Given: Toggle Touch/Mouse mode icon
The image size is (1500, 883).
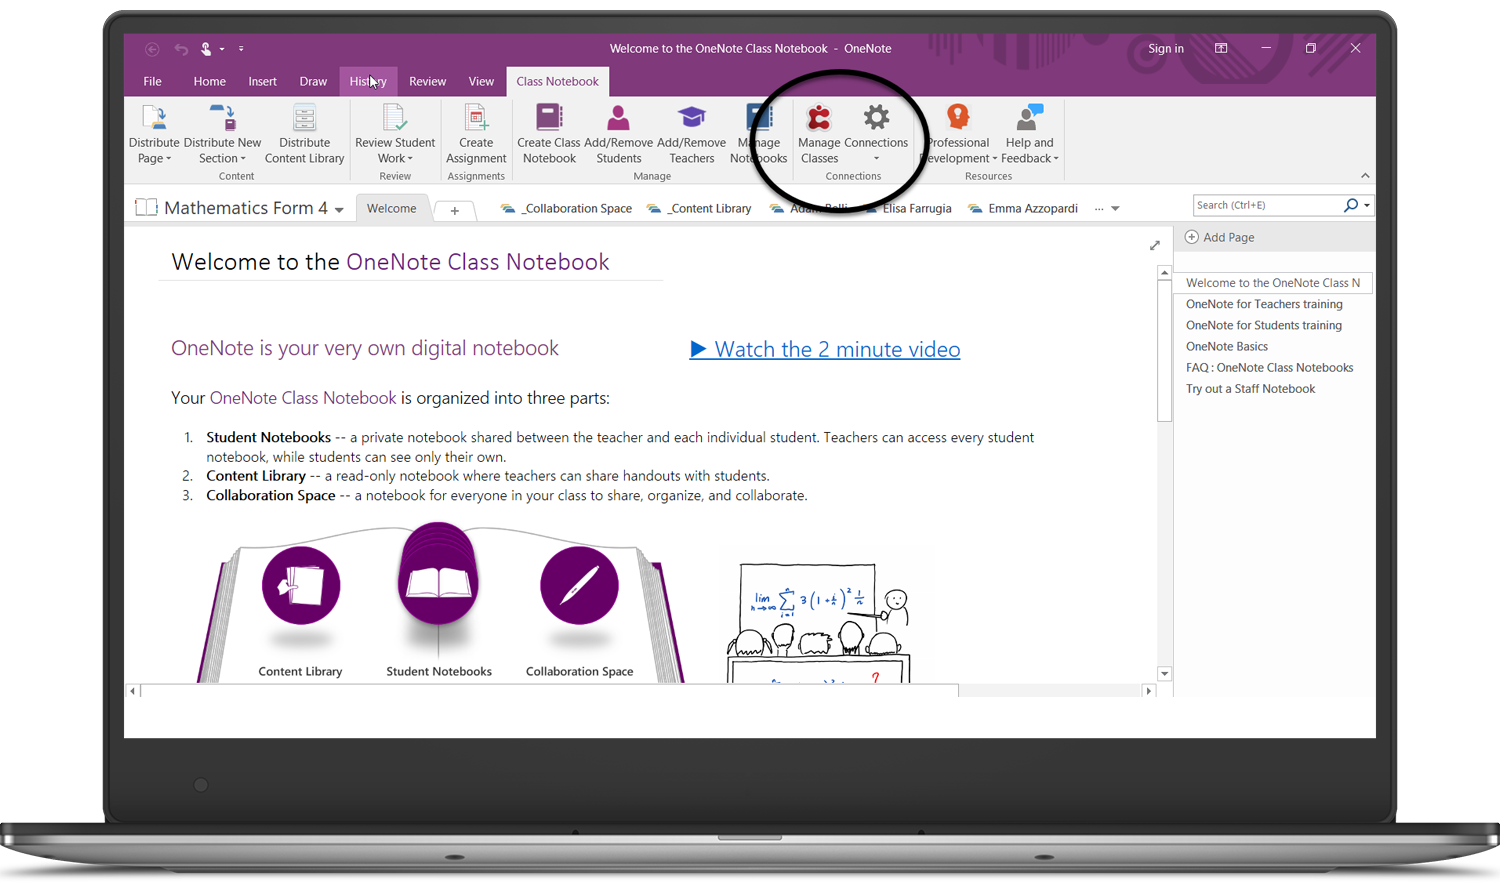Looking at the screenshot, I should (206, 49).
